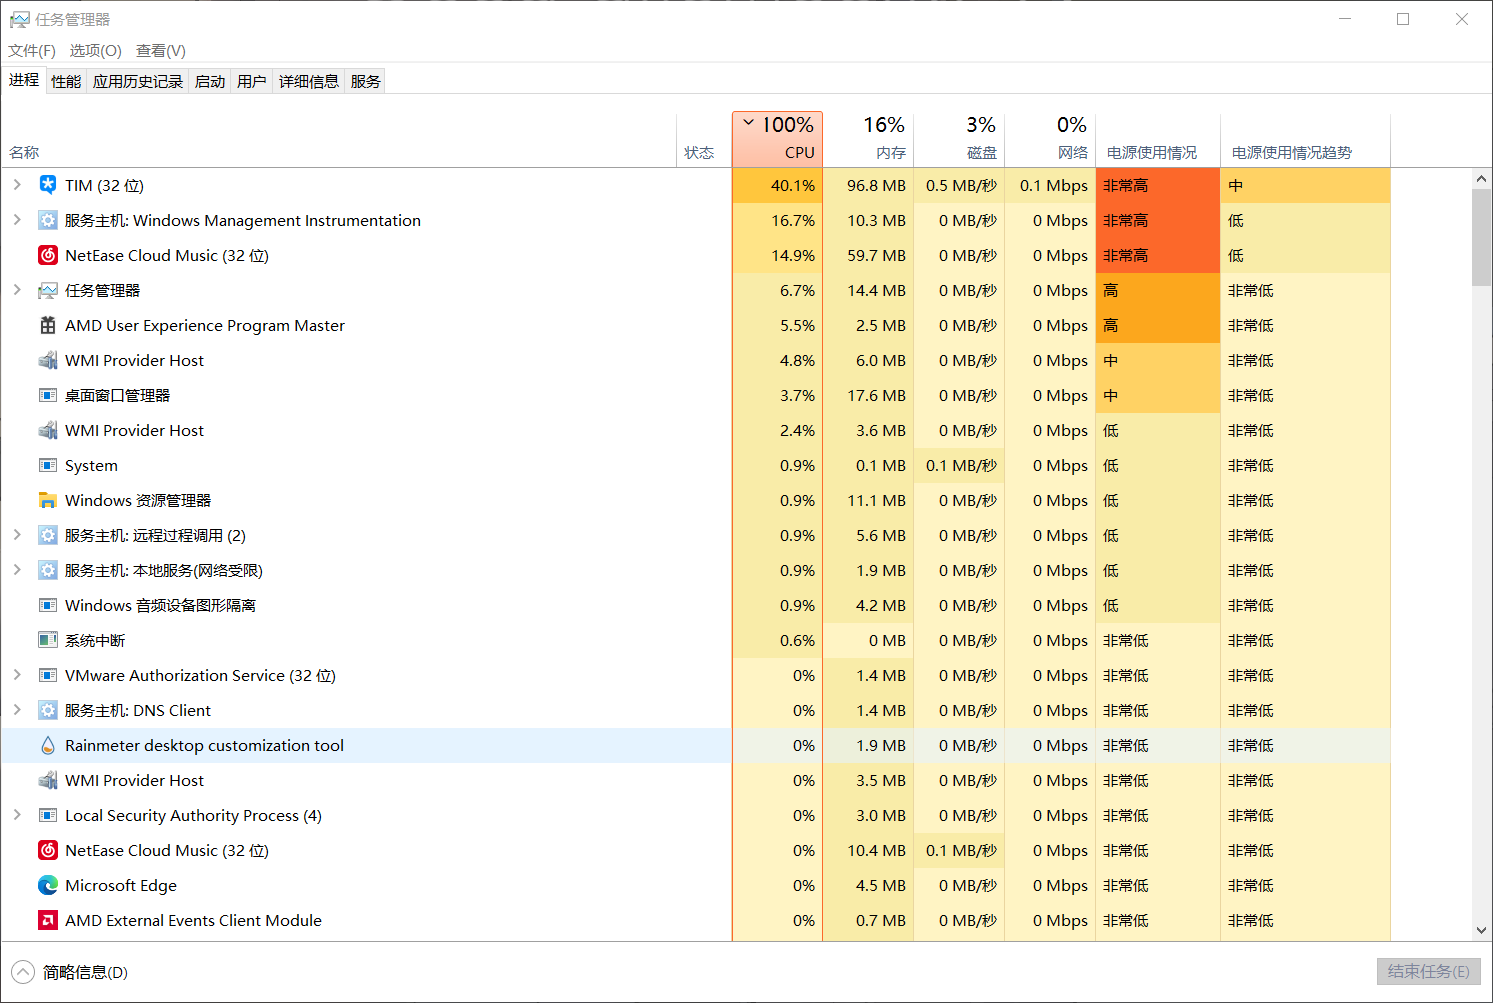Expand the Windows Management Instrumentation service host
This screenshot has height=1003, width=1493.
(17, 220)
